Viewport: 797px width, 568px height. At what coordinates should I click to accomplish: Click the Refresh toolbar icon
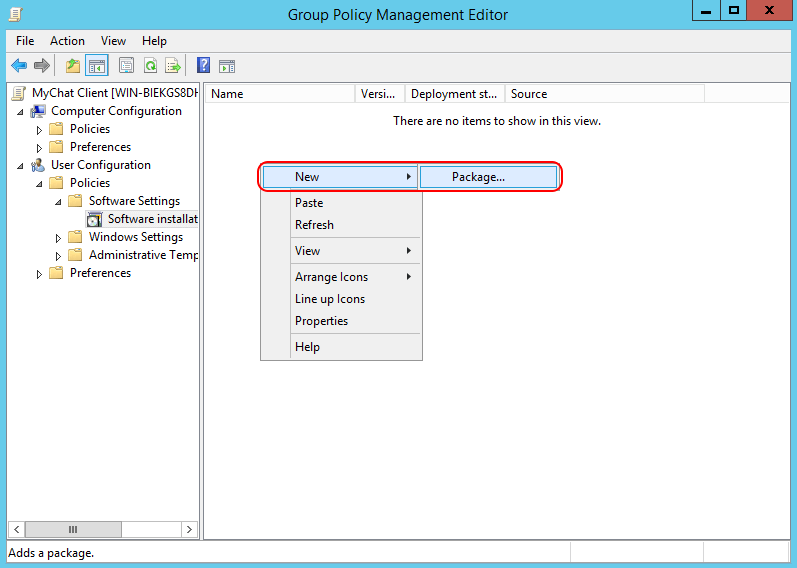(x=149, y=66)
